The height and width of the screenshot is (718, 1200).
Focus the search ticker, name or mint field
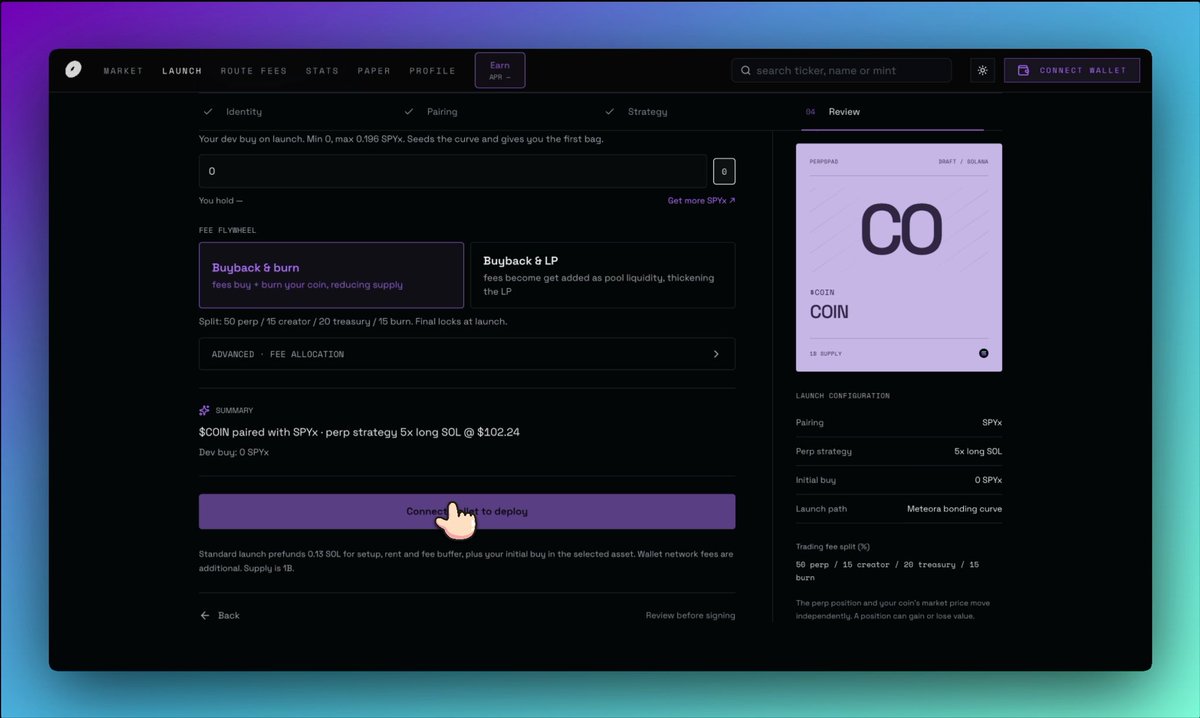(841, 70)
